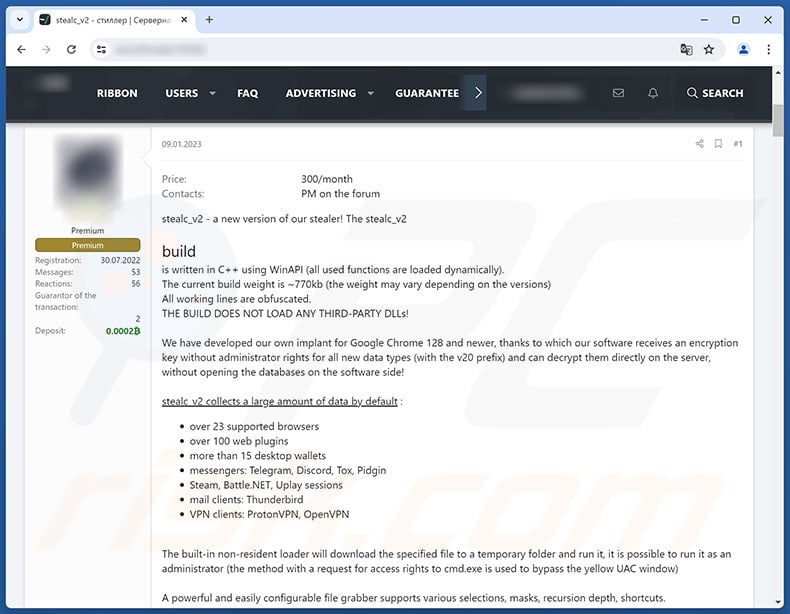Open the forum SEARCH
The height and width of the screenshot is (614, 790).
tap(715, 93)
